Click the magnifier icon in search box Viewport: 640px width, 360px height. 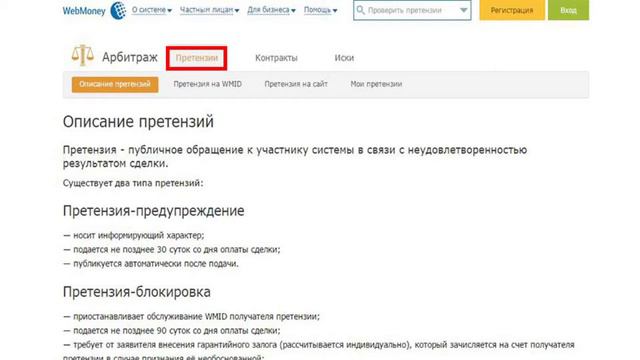pyautogui.click(x=360, y=10)
